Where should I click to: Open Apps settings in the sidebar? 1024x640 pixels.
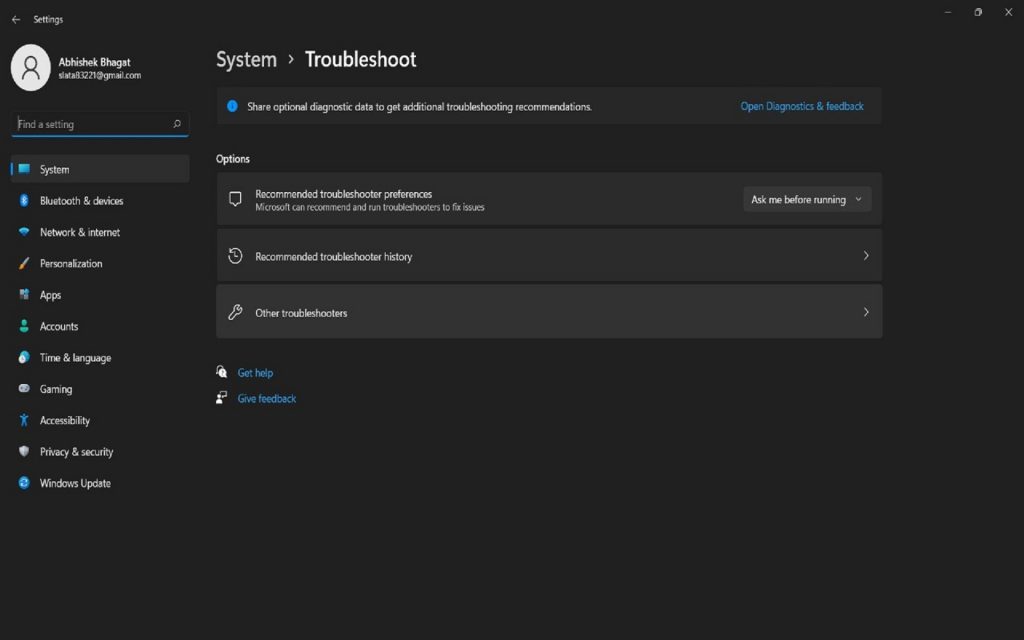[23, 294]
